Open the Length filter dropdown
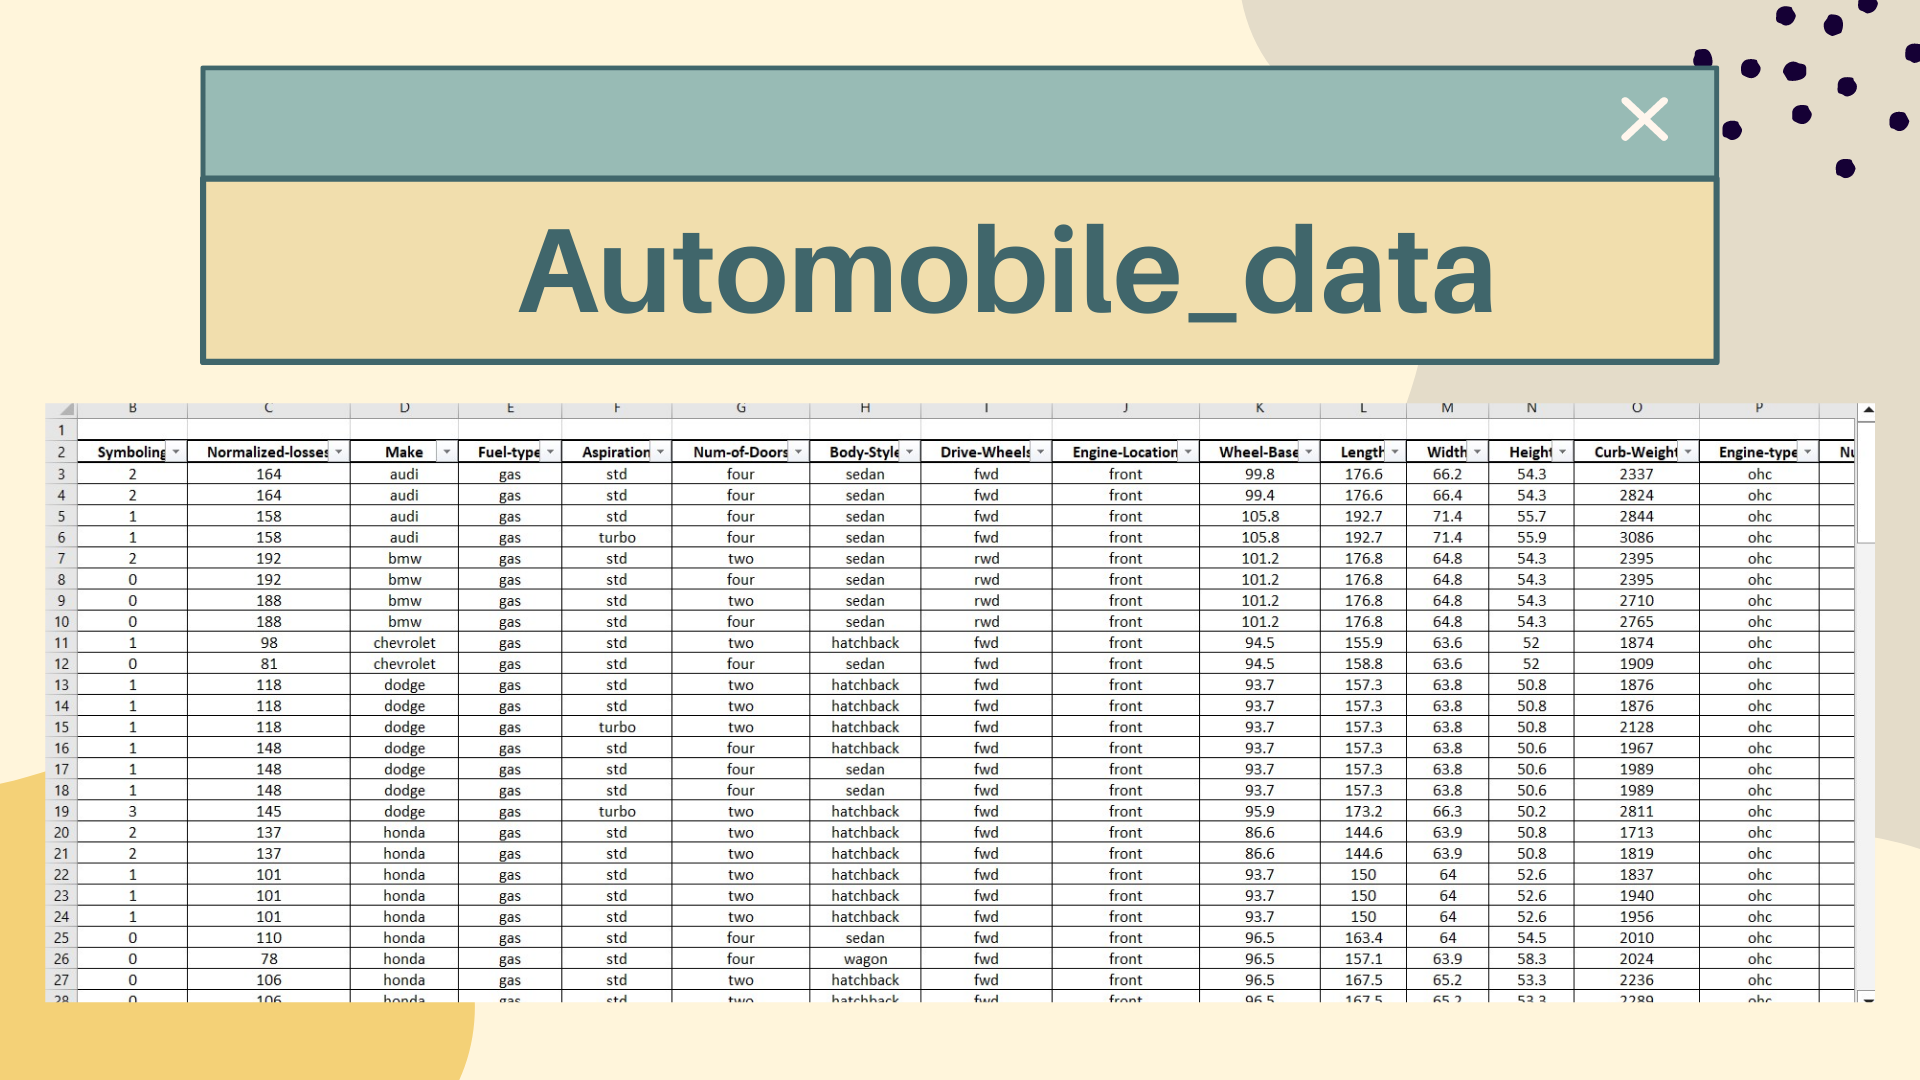Screen dimensions: 1920x1080 click(1394, 452)
